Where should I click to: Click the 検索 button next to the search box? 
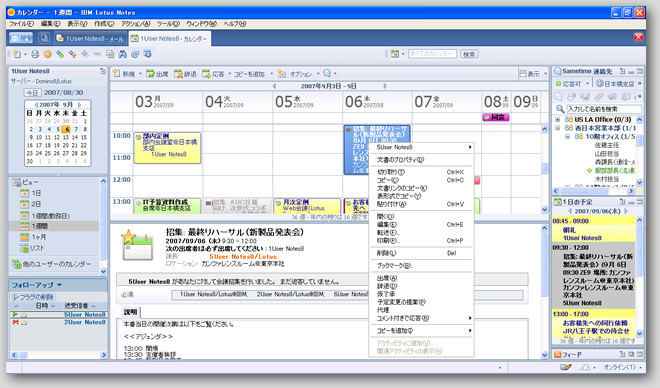point(469,54)
